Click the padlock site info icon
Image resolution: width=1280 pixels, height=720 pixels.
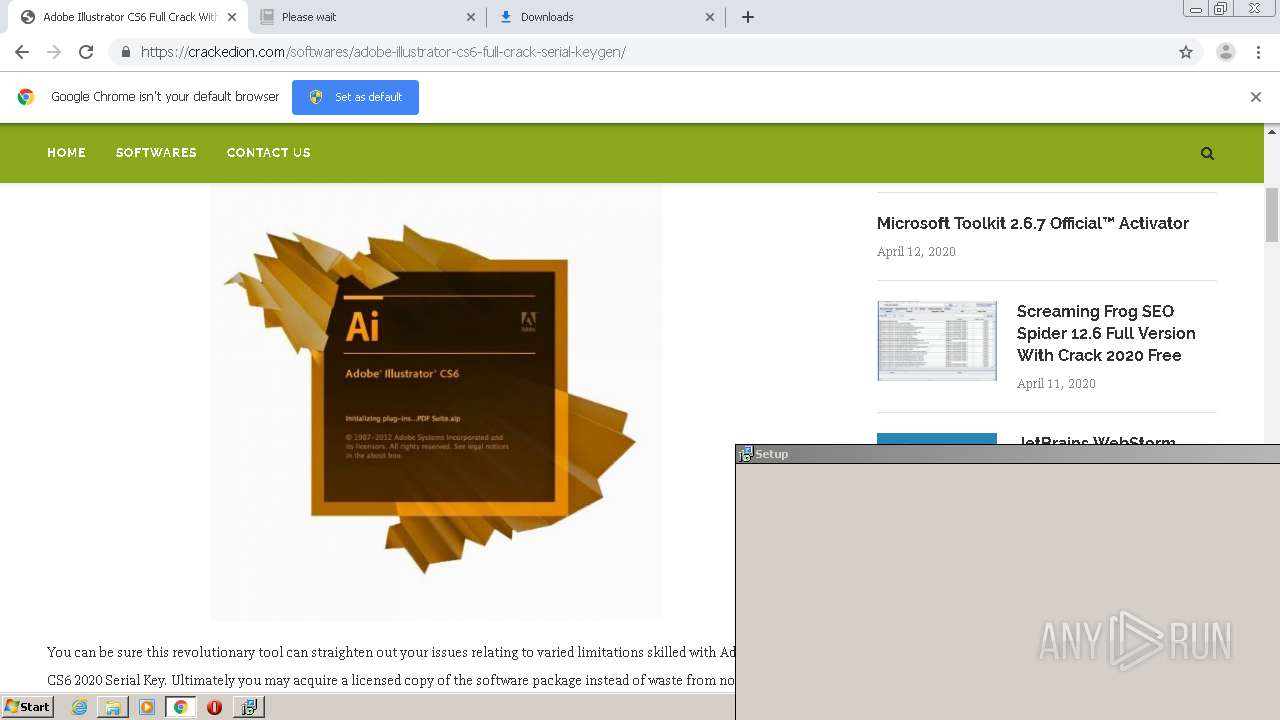point(125,52)
